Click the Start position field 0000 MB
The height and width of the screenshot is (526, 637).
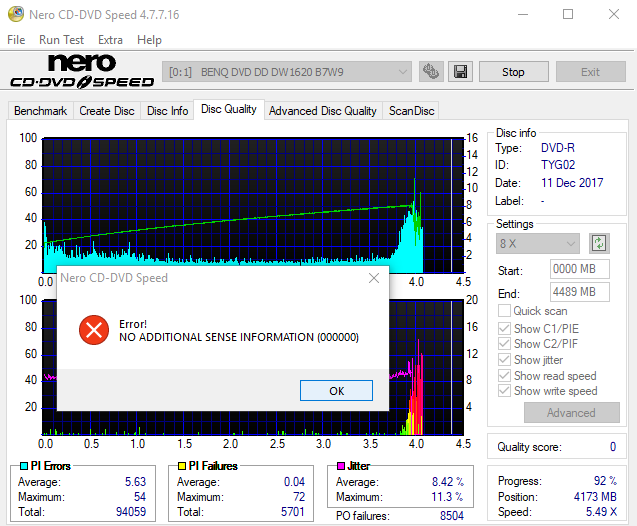(580, 269)
